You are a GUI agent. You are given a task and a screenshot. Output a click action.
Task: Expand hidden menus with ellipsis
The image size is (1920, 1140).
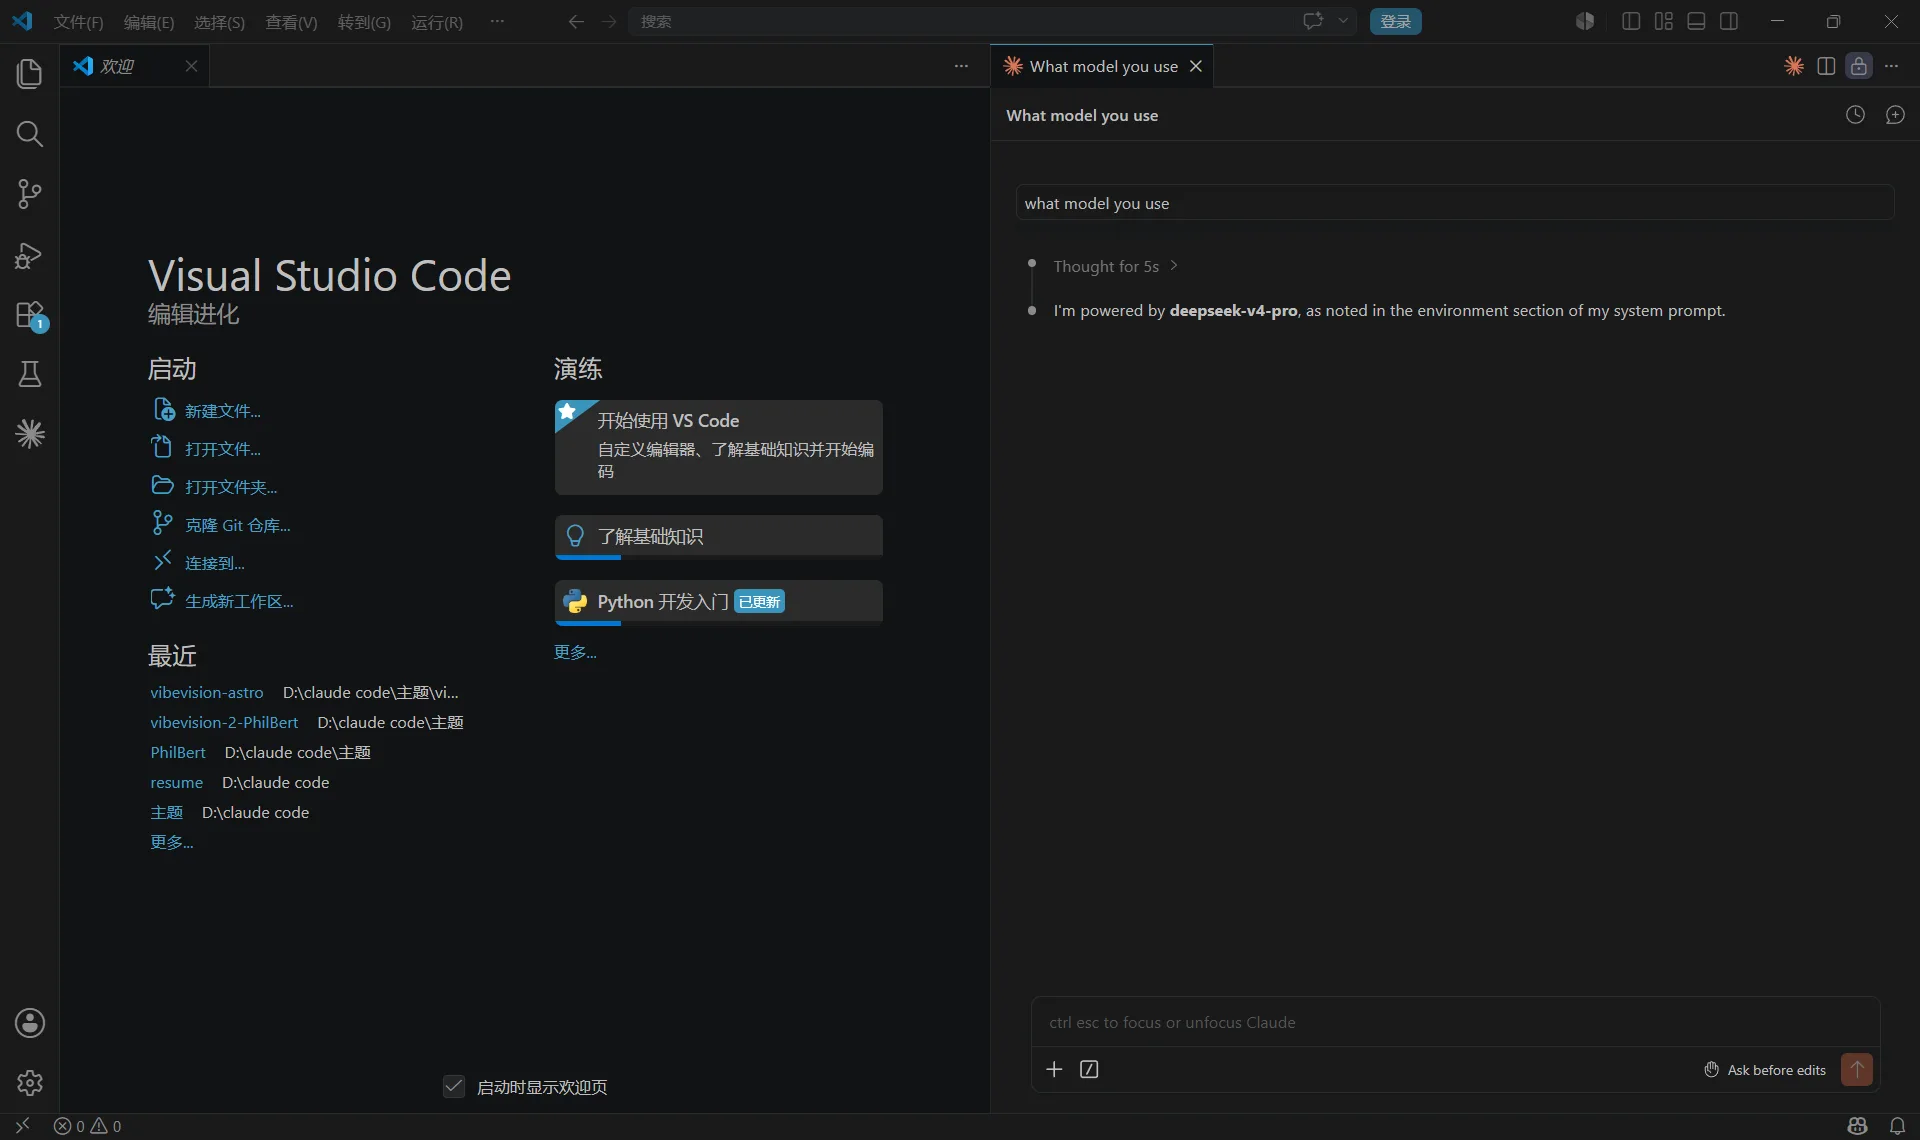click(497, 21)
